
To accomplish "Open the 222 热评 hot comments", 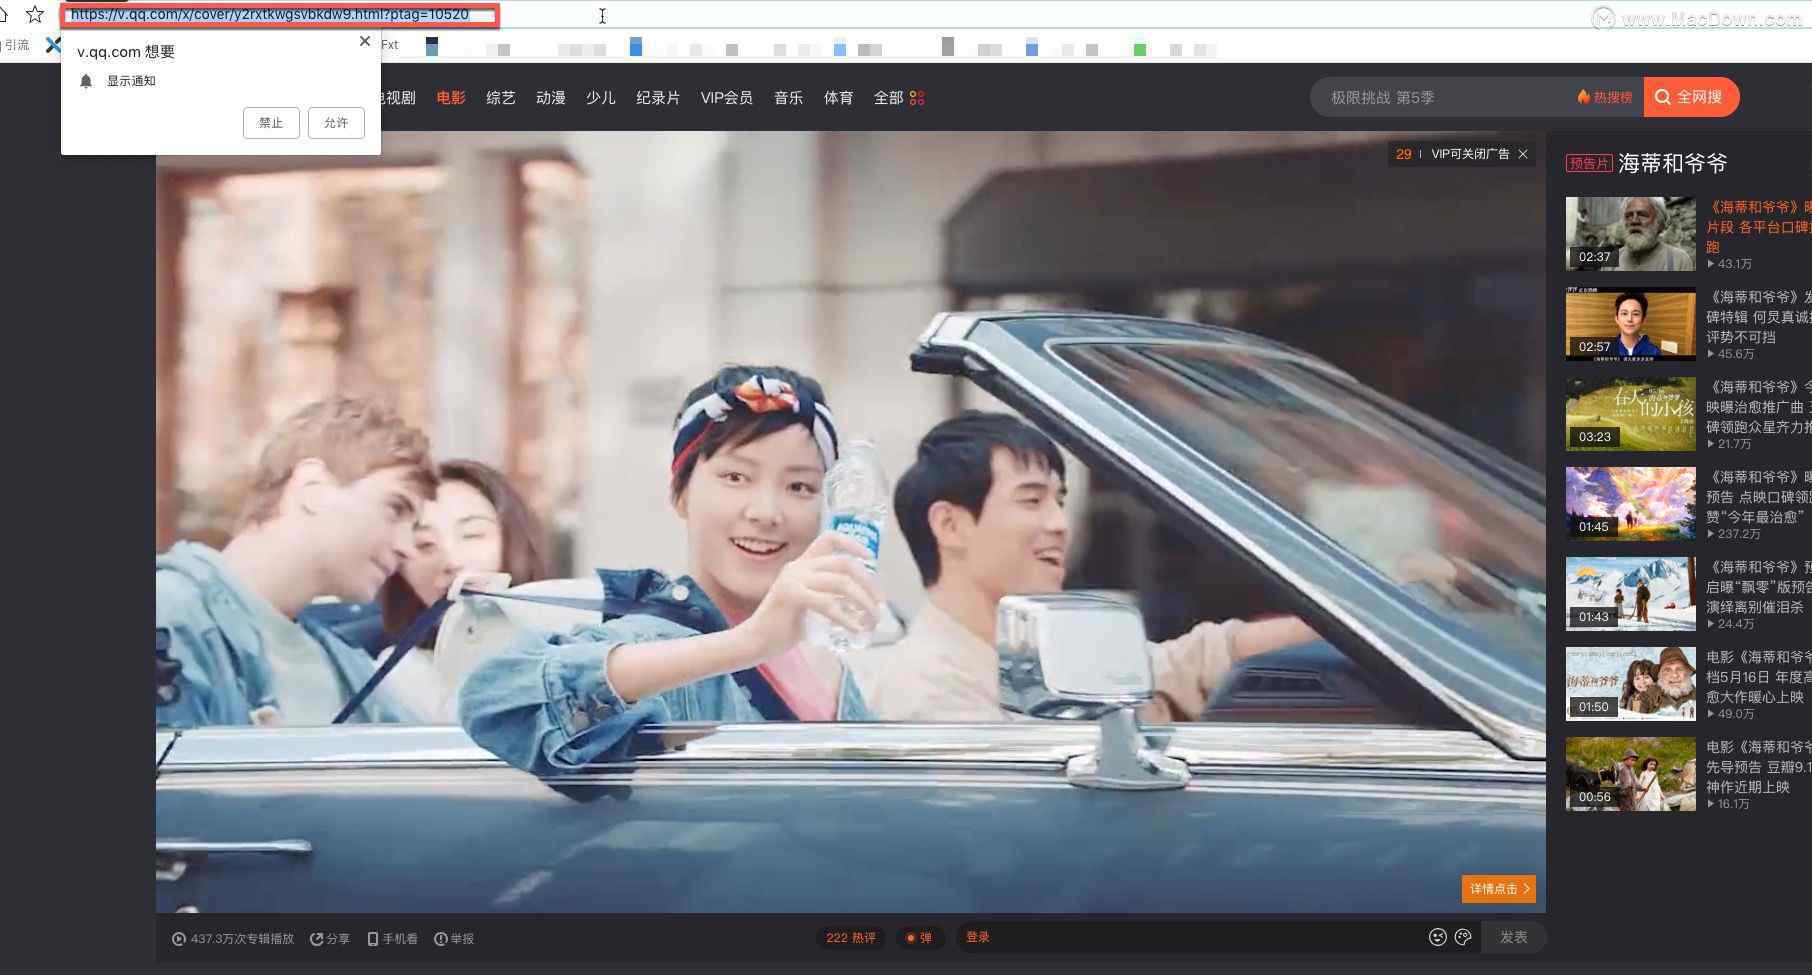I will [x=851, y=938].
